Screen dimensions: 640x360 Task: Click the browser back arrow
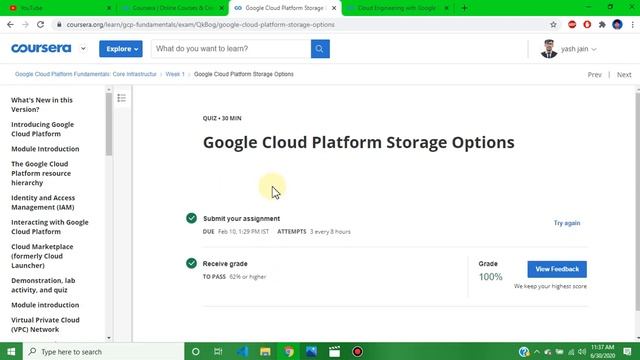[x=10, y=24]
